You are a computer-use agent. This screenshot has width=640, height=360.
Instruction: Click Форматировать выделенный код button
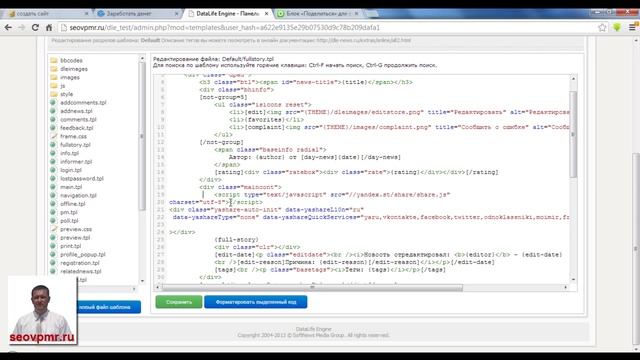point(256,302)
